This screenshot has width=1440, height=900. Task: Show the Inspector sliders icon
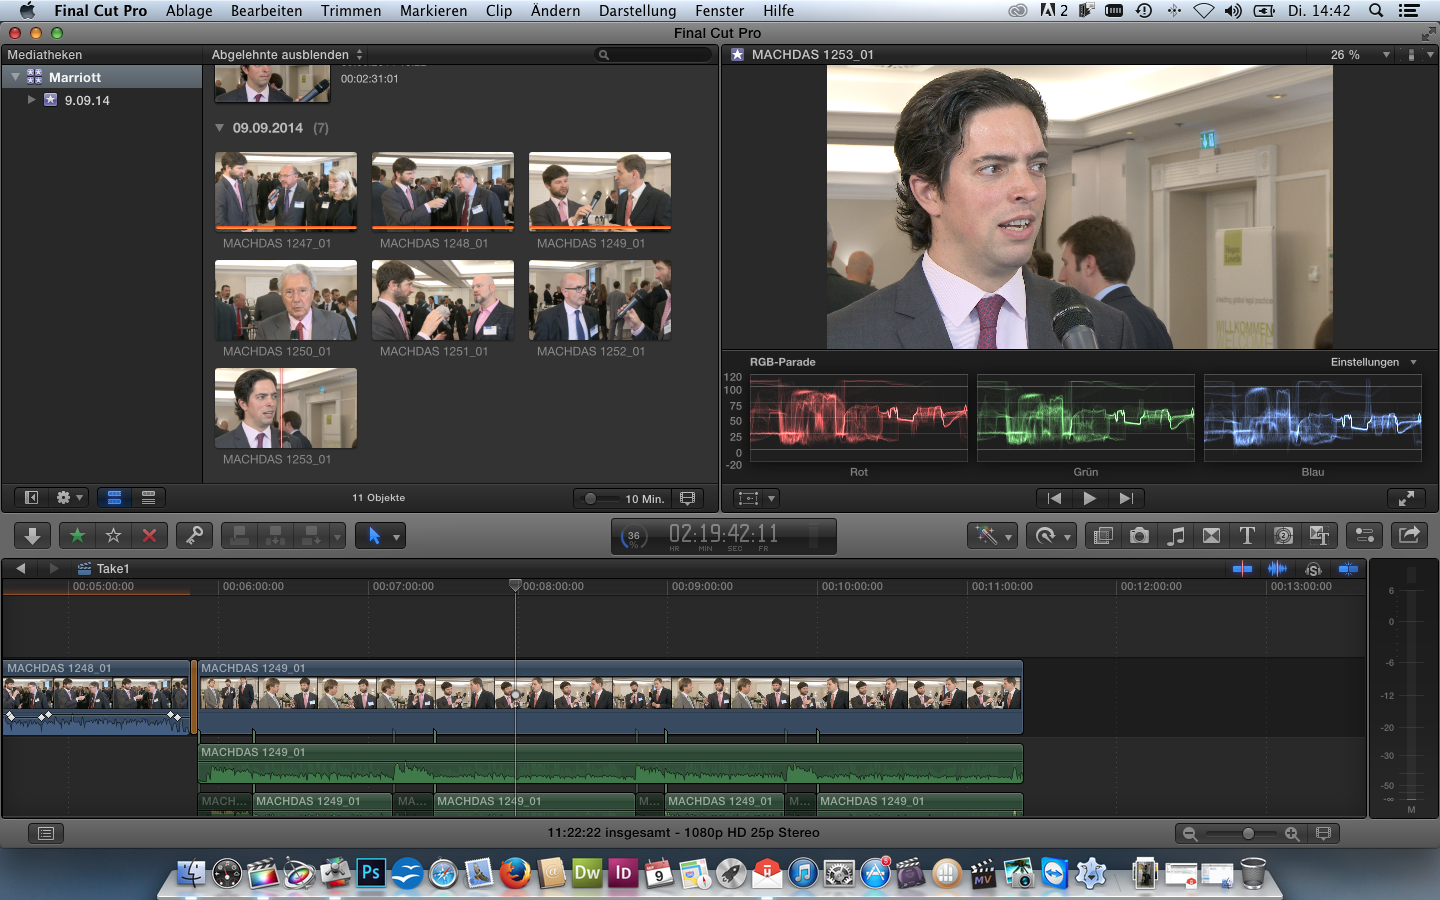pyautogui.click(x=1364, y=536)
